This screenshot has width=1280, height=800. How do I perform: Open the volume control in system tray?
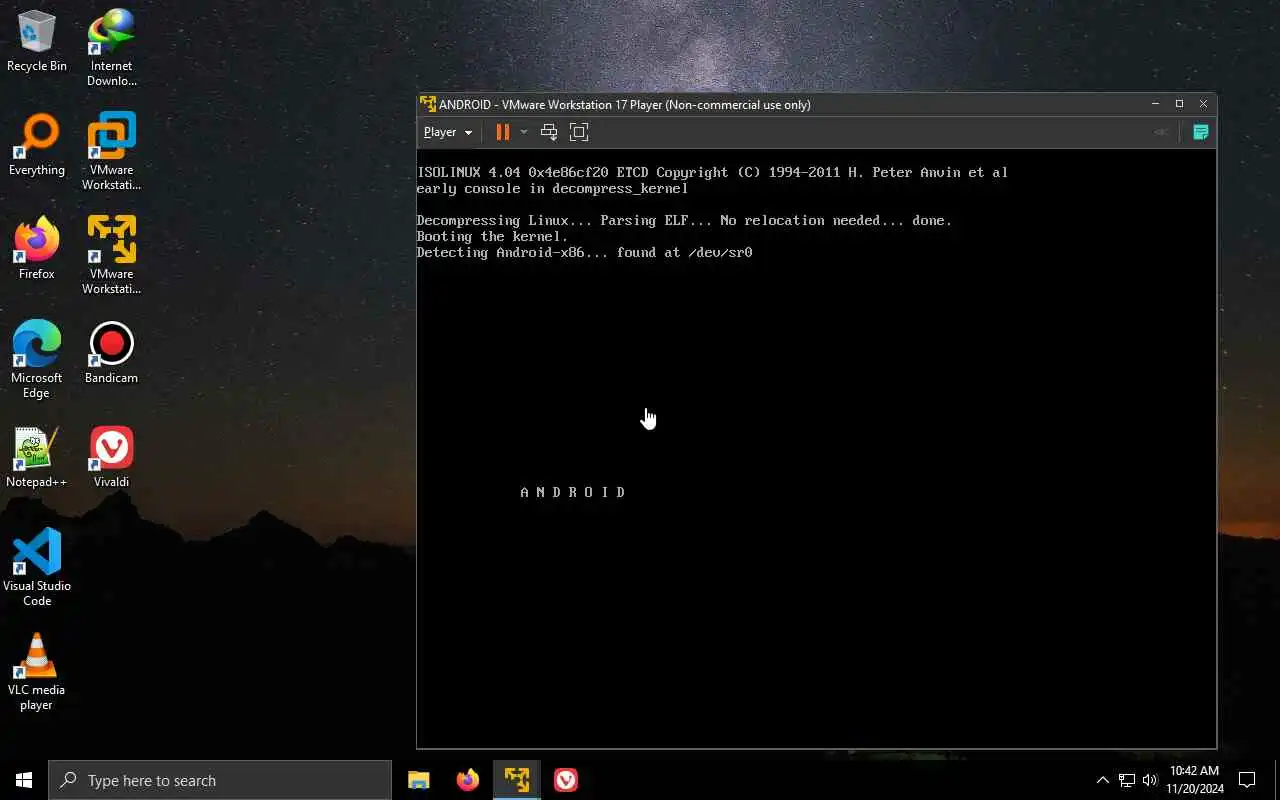pos(1150,780)
